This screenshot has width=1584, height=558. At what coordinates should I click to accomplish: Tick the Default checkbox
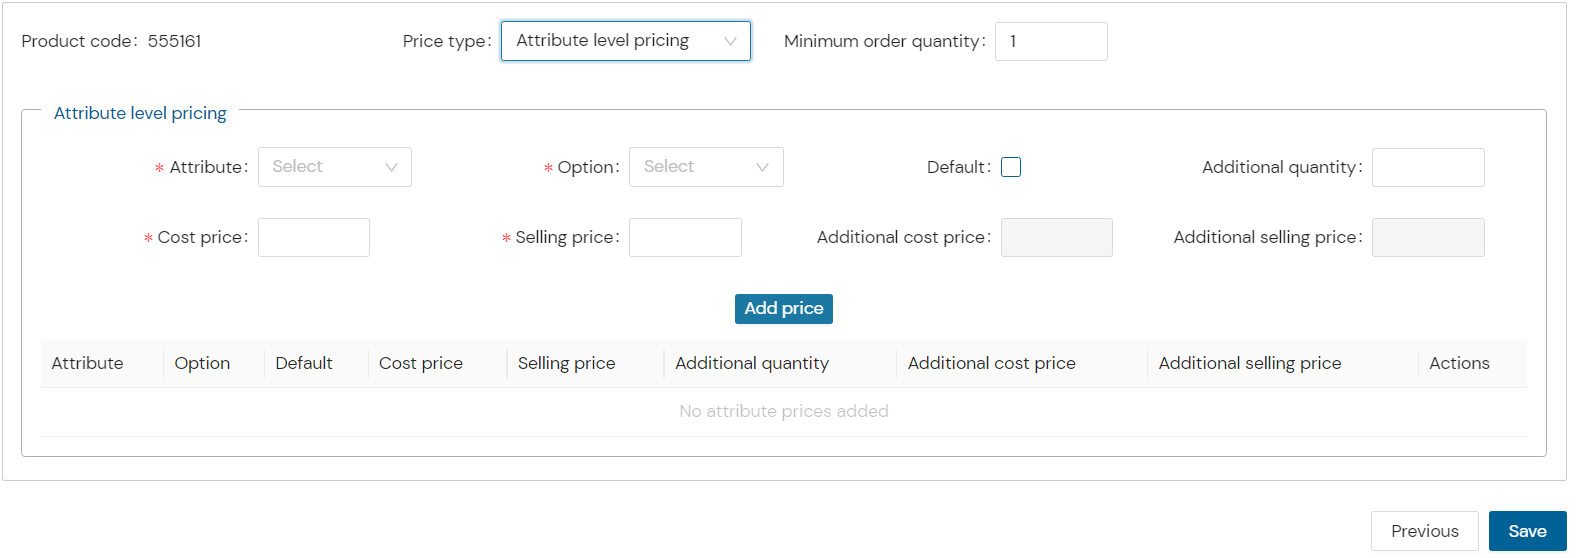[x=1011, y=167]
